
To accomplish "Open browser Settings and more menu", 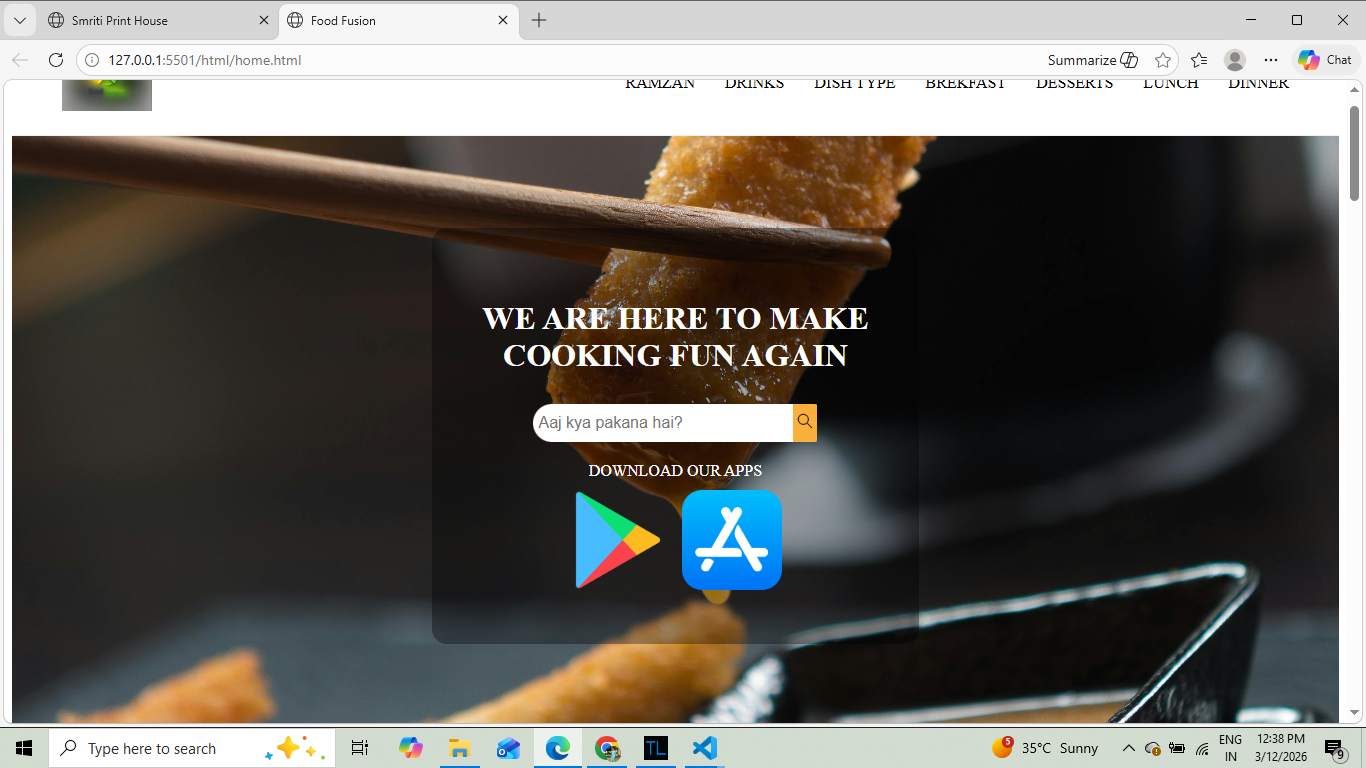I will tap(1271, 60).
